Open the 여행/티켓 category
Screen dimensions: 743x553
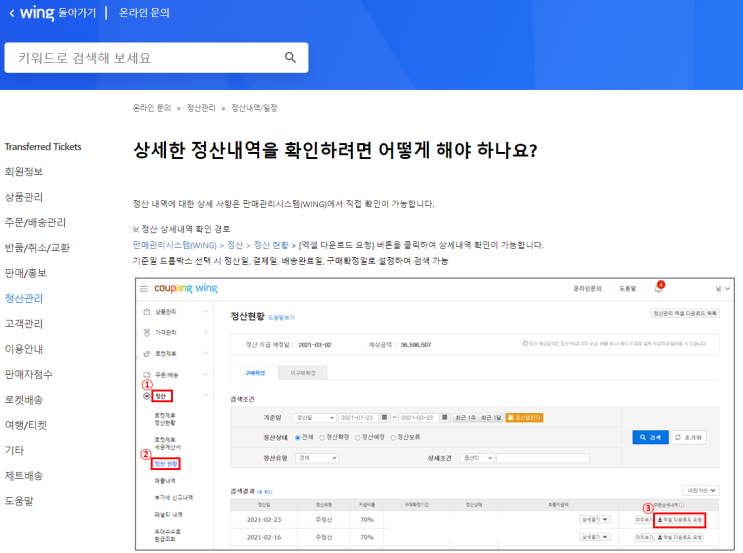click(26, 425)
